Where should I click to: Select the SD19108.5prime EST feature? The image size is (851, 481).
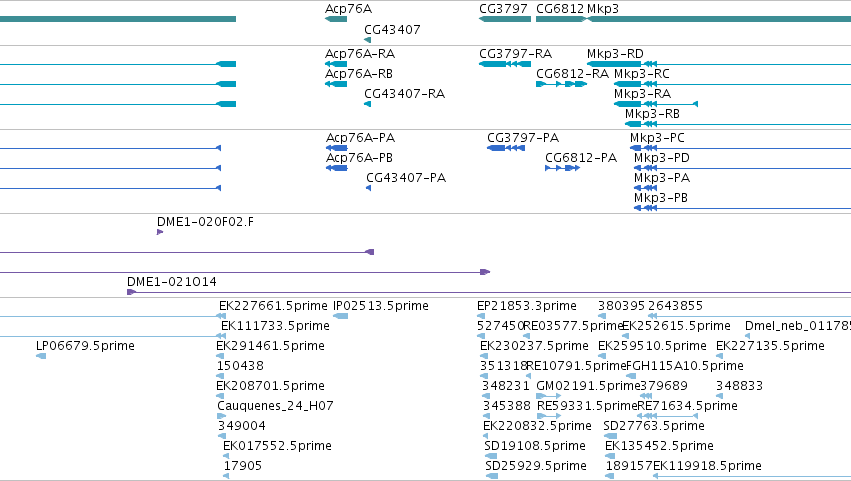[x=491, y=456]
